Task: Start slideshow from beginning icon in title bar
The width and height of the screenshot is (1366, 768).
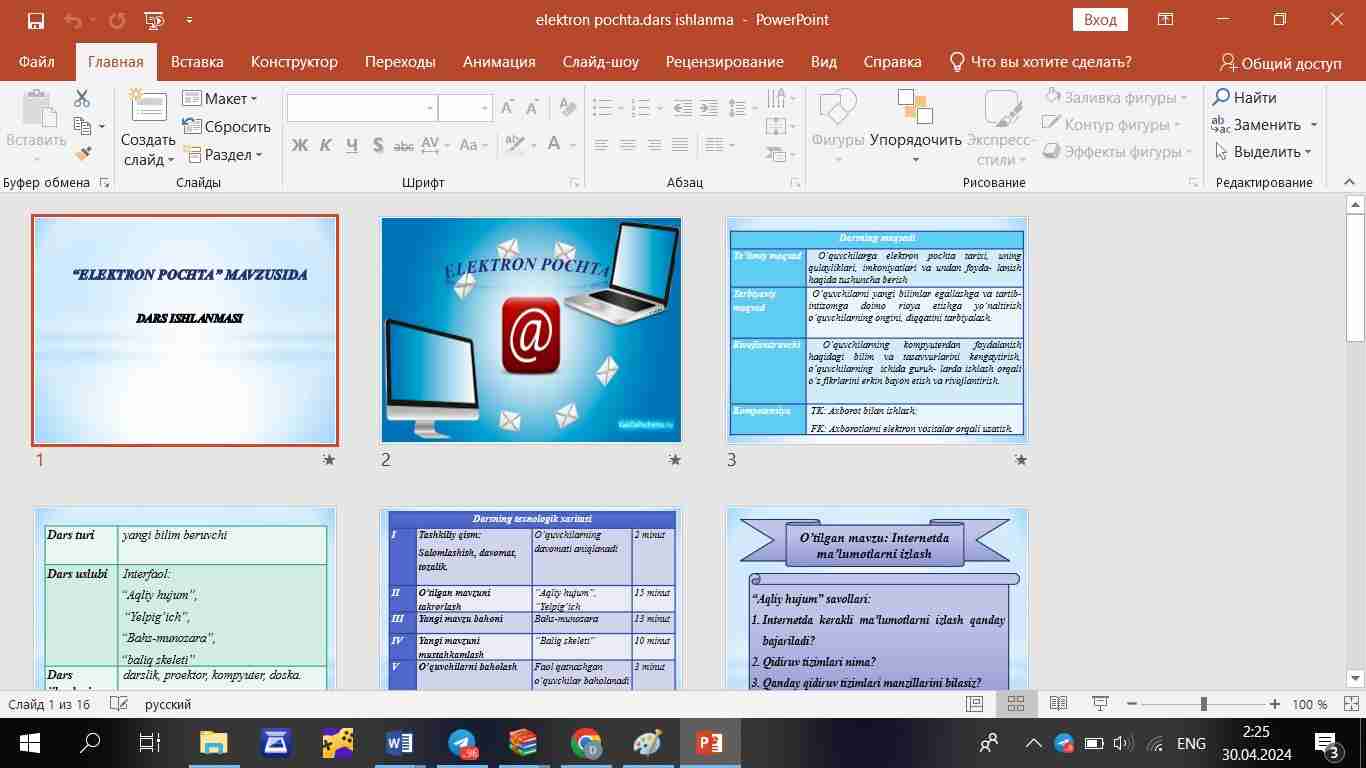Action: (x=154, y=20)
